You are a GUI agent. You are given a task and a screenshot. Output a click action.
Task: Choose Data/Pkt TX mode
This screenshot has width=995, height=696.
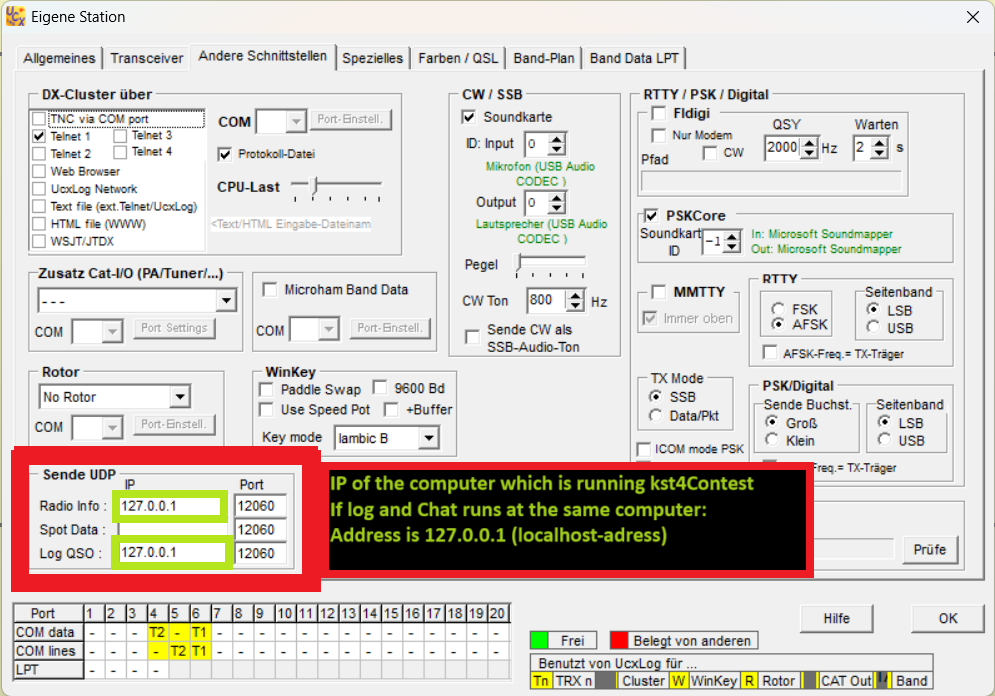656,415
